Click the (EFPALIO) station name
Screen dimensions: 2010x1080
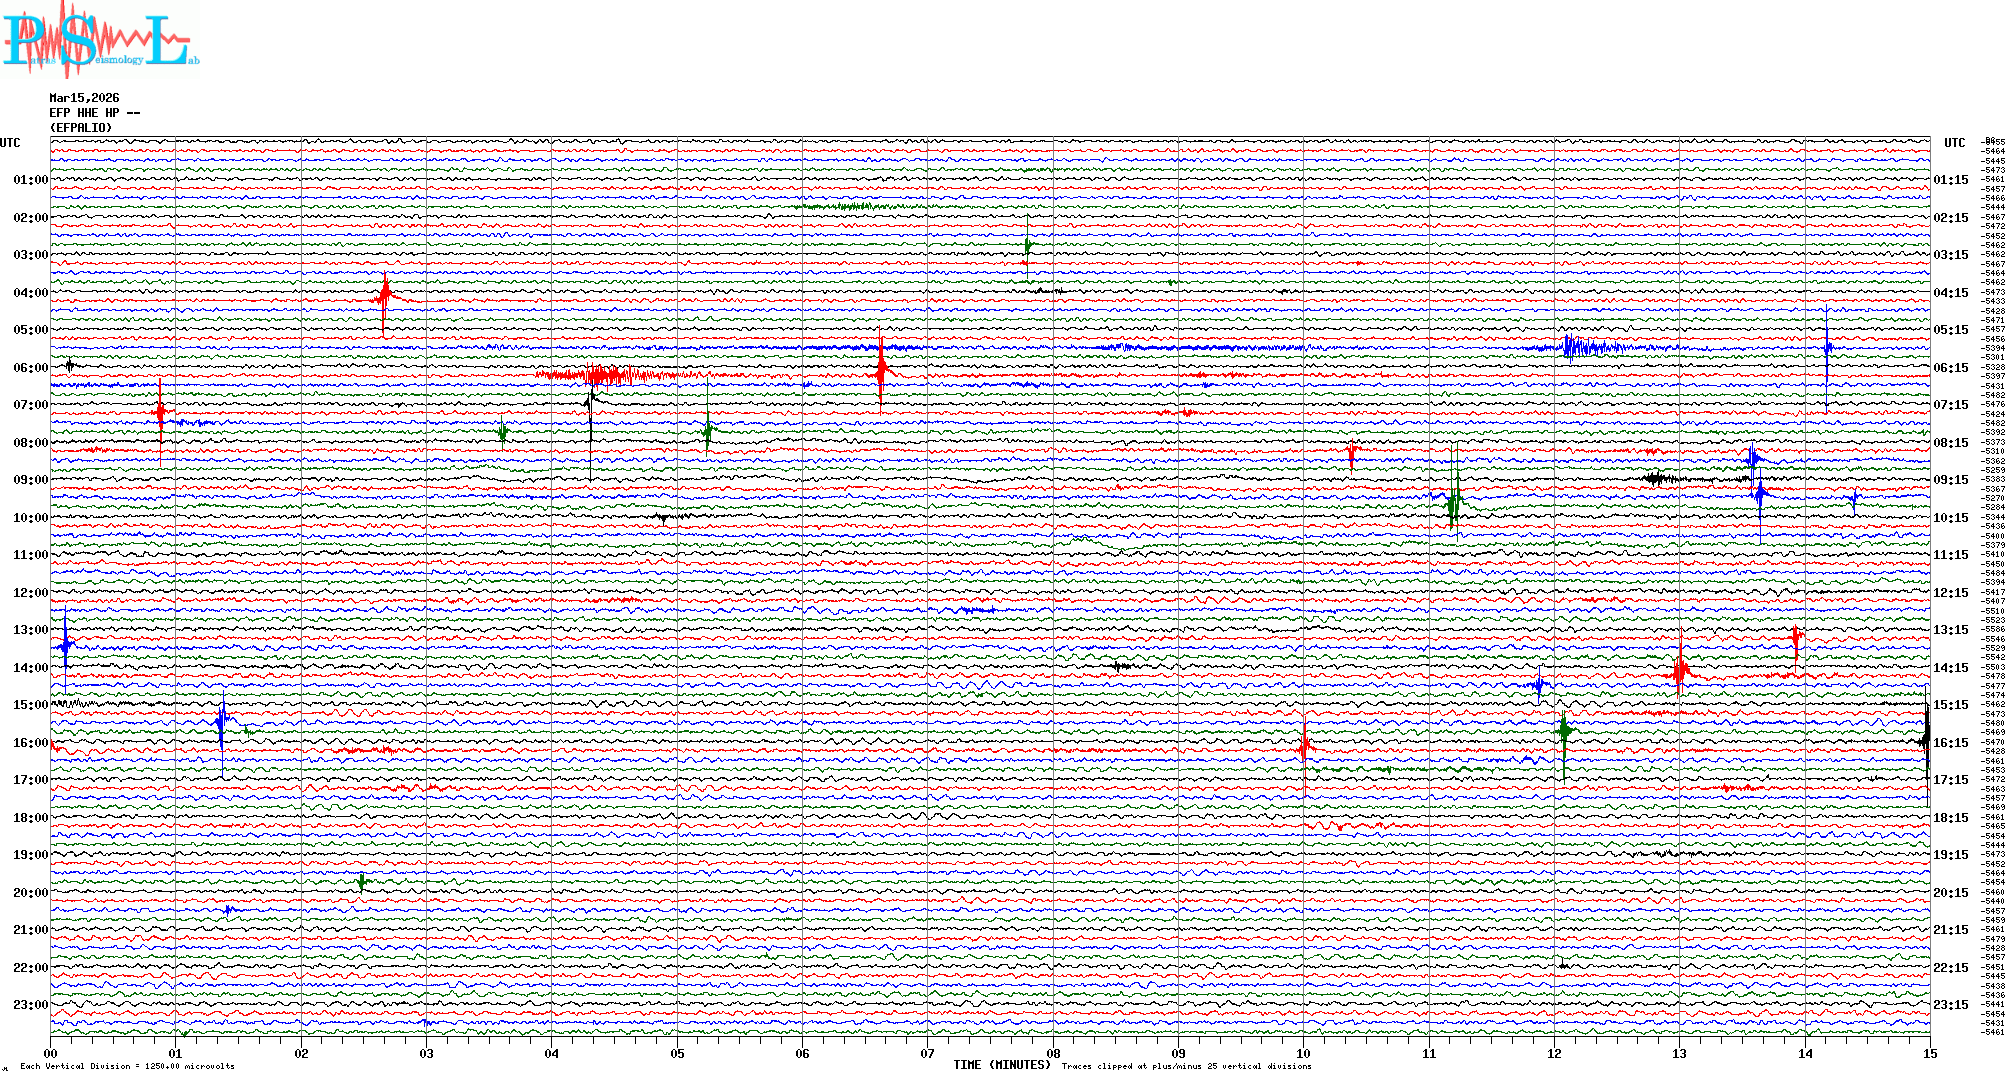[81, 128]
